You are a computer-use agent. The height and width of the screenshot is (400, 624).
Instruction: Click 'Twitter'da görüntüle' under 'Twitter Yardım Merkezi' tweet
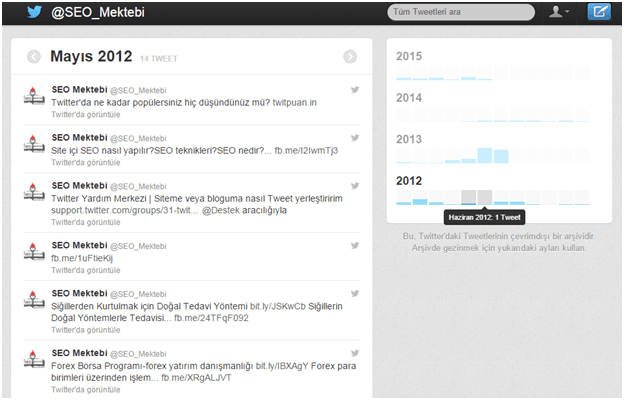click(86, 222)
